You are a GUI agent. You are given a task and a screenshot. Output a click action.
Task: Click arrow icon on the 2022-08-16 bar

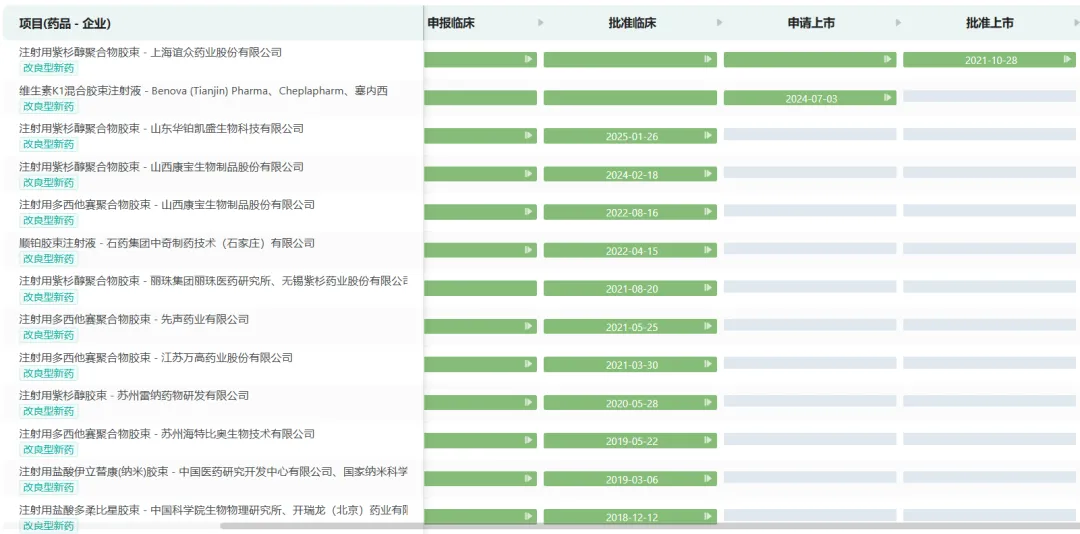[708, 212]
